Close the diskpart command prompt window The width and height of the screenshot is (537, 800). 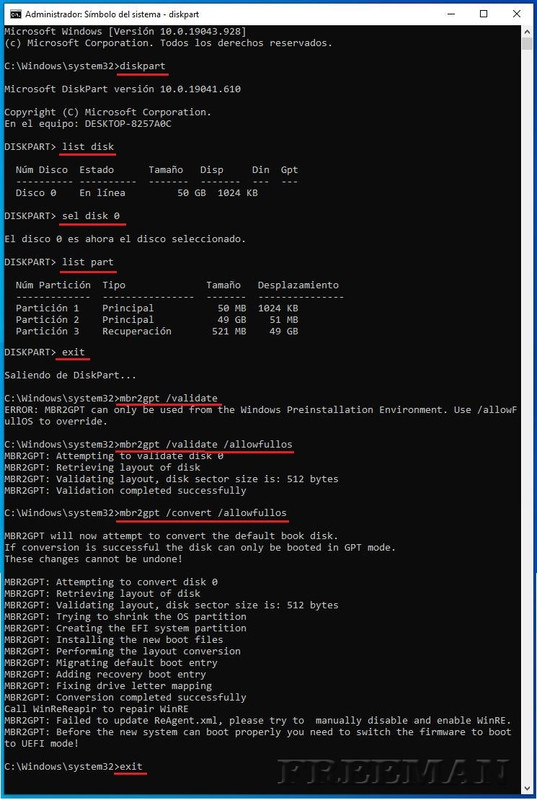[516, 14]
